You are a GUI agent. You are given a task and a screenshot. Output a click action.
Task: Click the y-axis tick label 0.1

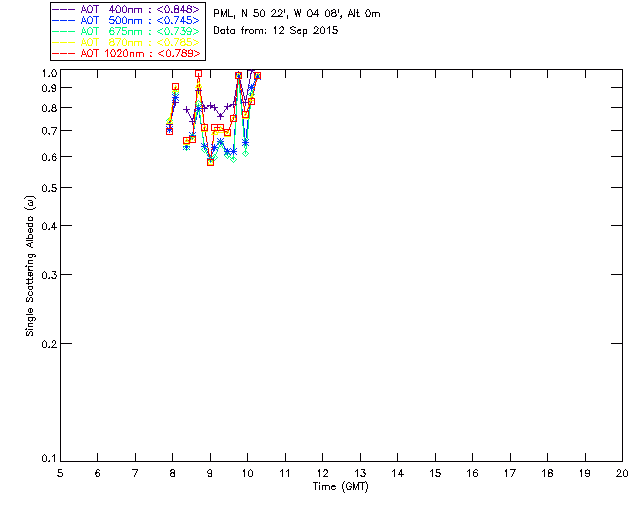click(48, 459)
